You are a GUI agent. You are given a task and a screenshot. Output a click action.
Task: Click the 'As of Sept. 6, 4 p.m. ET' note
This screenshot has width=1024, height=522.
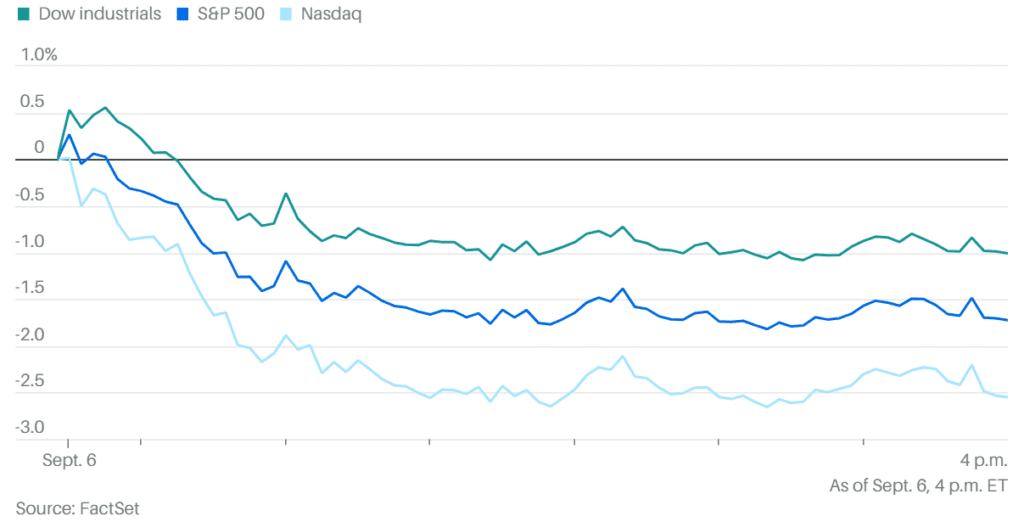(918, 486)
